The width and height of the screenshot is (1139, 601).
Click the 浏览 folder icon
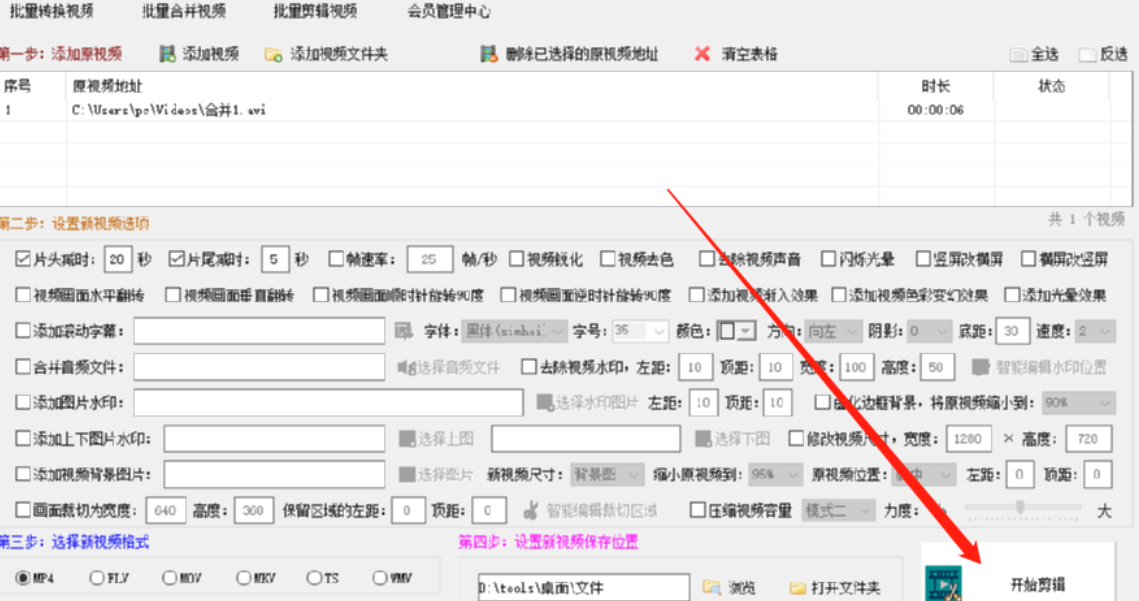pyautogui.click(x=712, y=587)
